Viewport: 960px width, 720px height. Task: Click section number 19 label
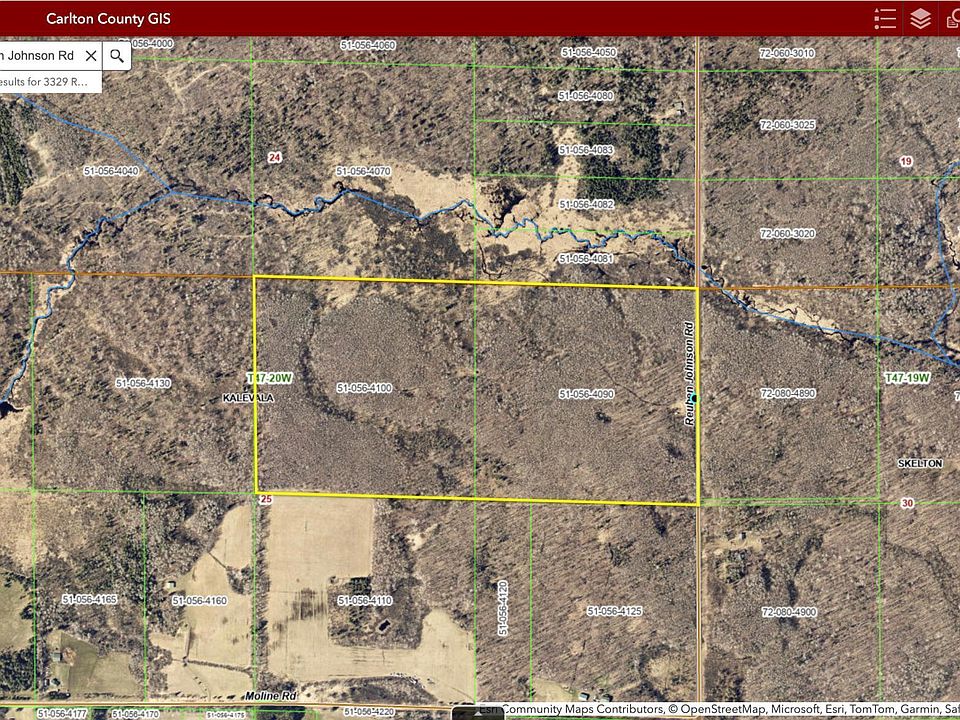pyautogui.click(x=906, y=162)
